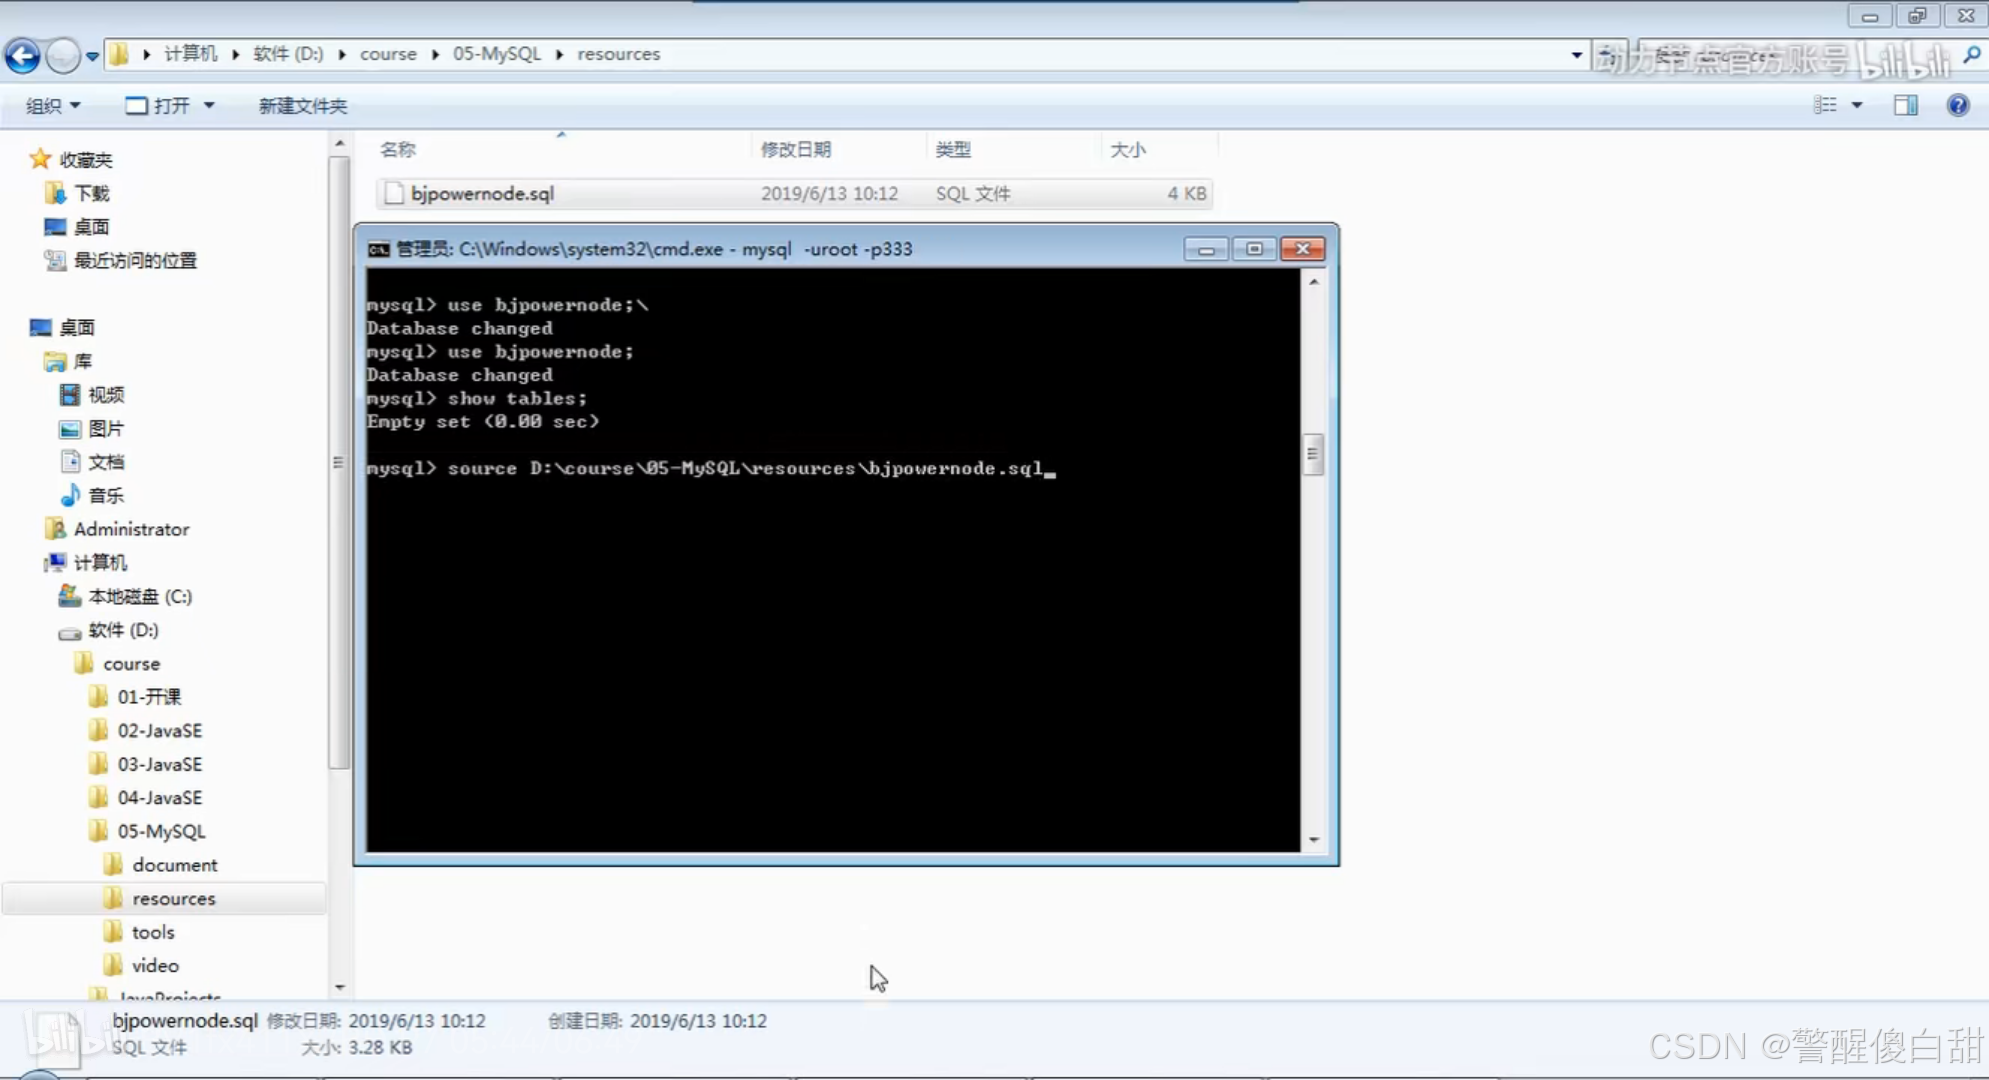Select 05-MySQL in the address breadcrumb
Image resolution: width=1989 pixels, height=1080 pixels.
tap(497, 54)
